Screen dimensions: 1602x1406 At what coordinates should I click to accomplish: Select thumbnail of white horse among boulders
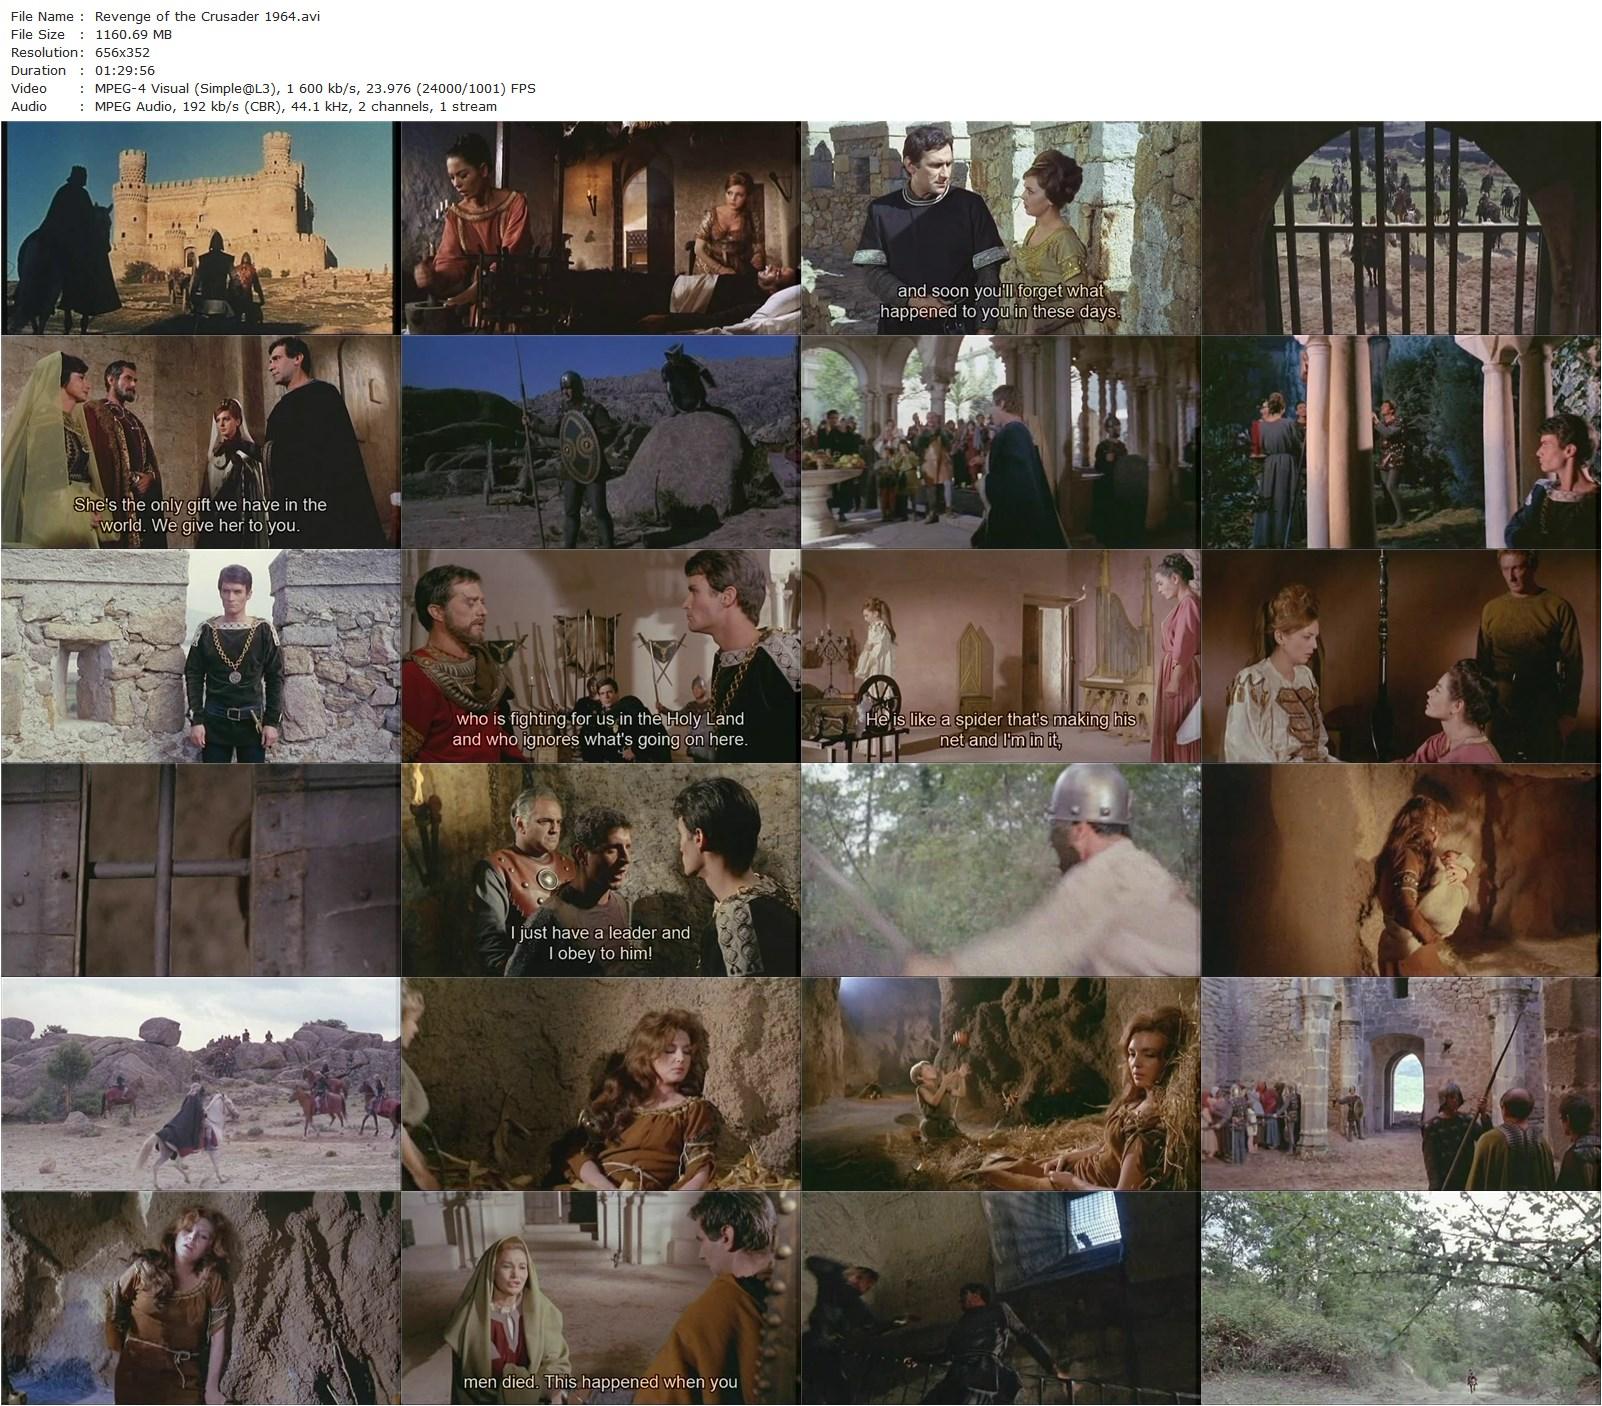(x=200, y=1084)
